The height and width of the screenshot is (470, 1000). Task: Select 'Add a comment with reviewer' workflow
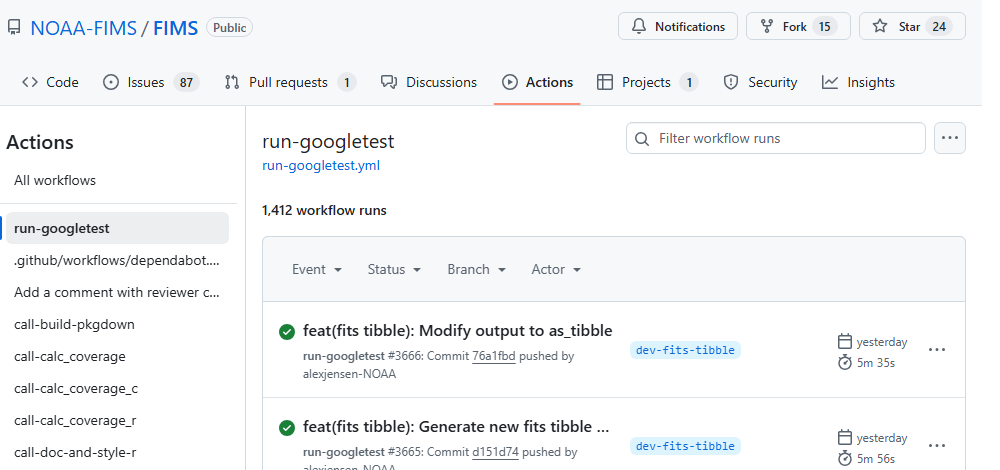pyautogui.click(x=117, y=292)
